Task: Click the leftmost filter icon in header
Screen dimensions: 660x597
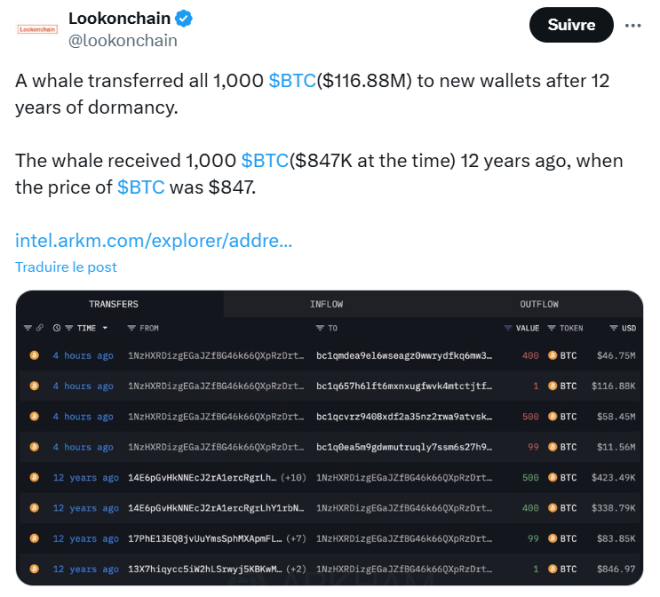Action: click(28, 328)
